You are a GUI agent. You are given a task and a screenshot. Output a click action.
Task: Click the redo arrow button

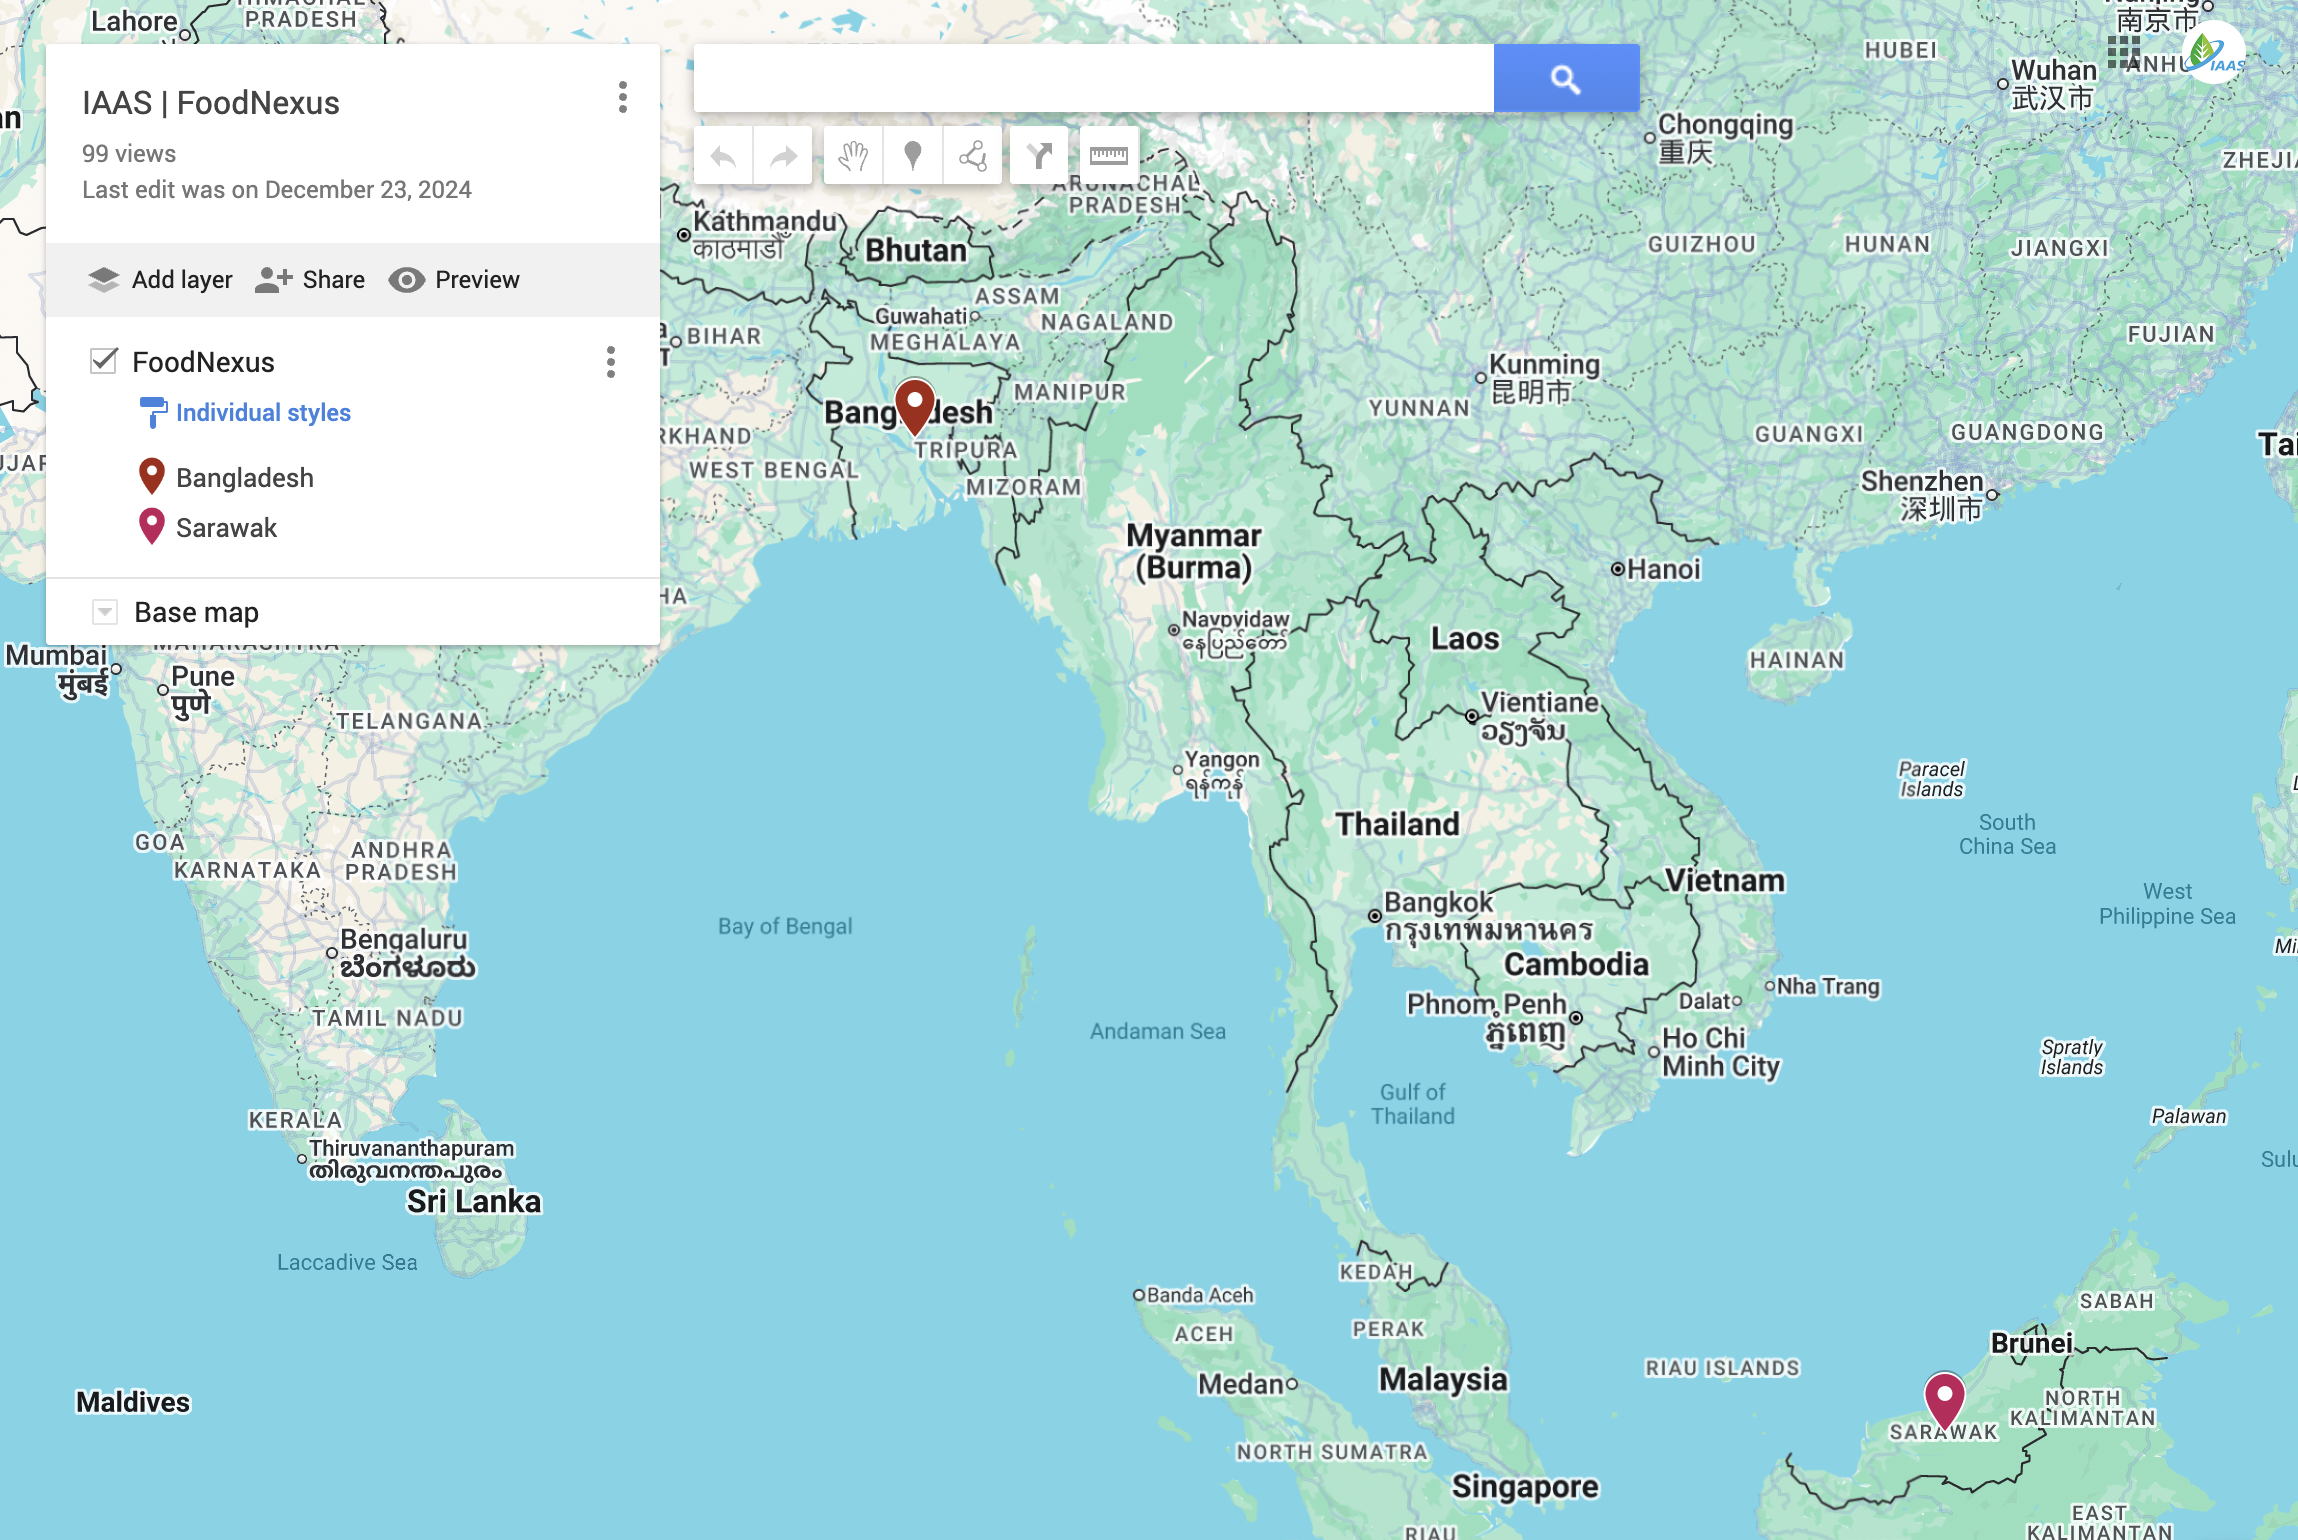(x=783, y=156)
